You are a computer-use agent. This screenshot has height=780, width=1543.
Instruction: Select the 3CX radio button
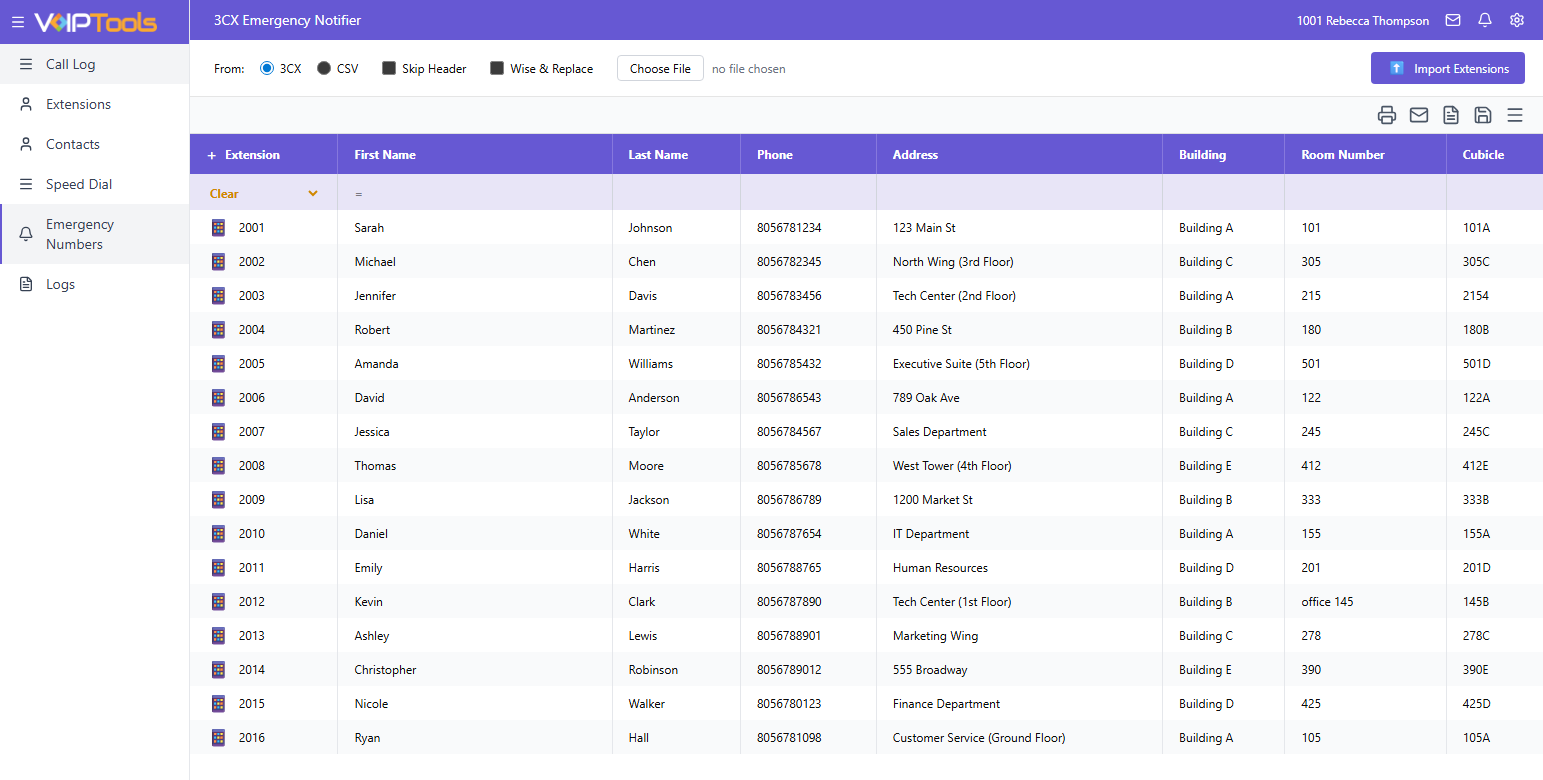coord(266,69)
